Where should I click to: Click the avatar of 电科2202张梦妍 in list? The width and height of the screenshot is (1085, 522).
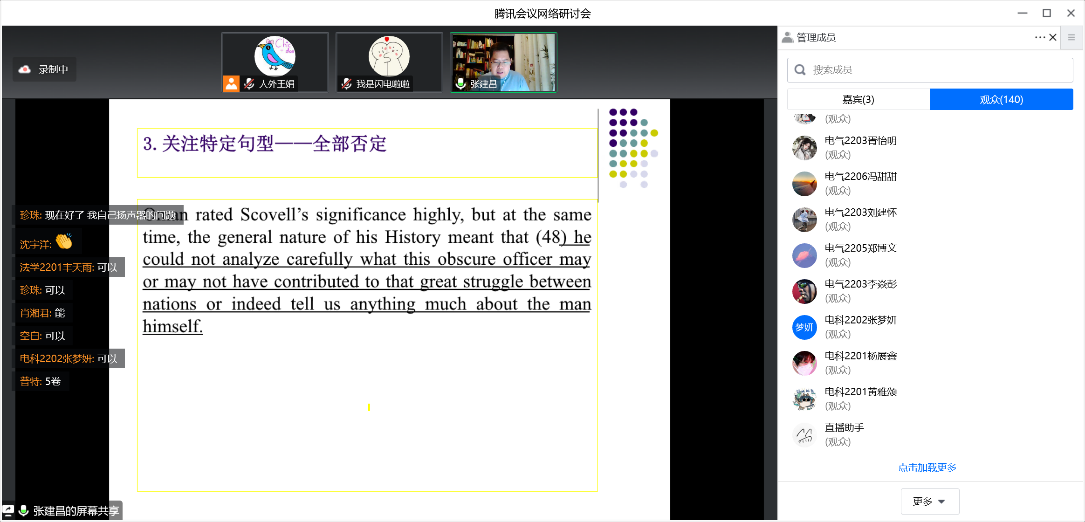point(804,327)
